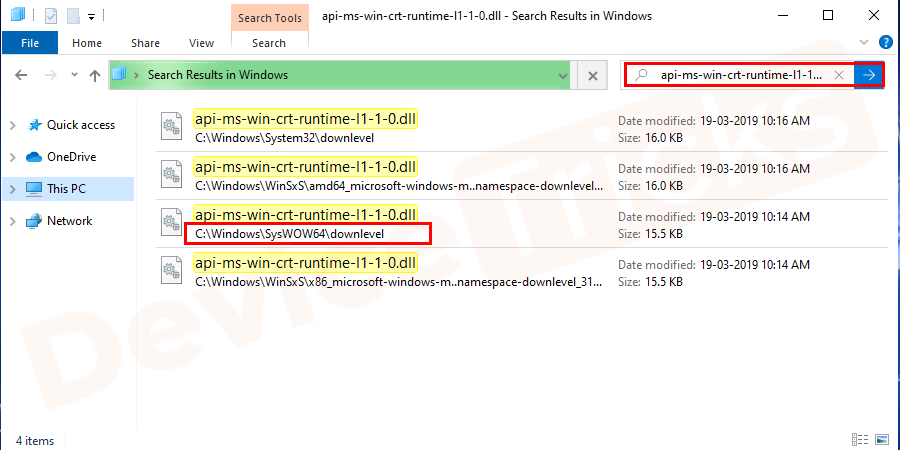Click the search box text field
The image size is (900, 450).
(x=741, y=75)
